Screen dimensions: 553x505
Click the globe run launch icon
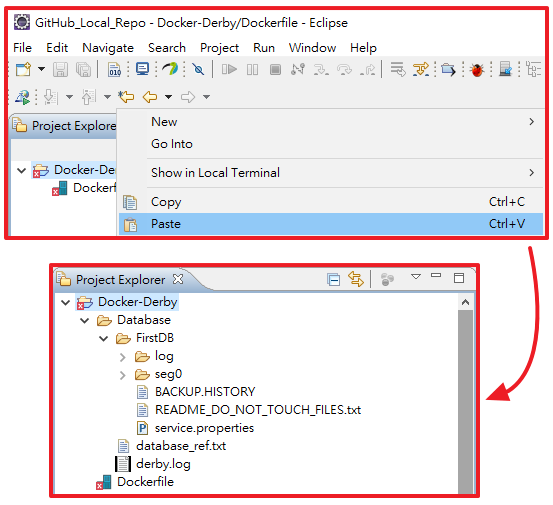coord(23,97)
